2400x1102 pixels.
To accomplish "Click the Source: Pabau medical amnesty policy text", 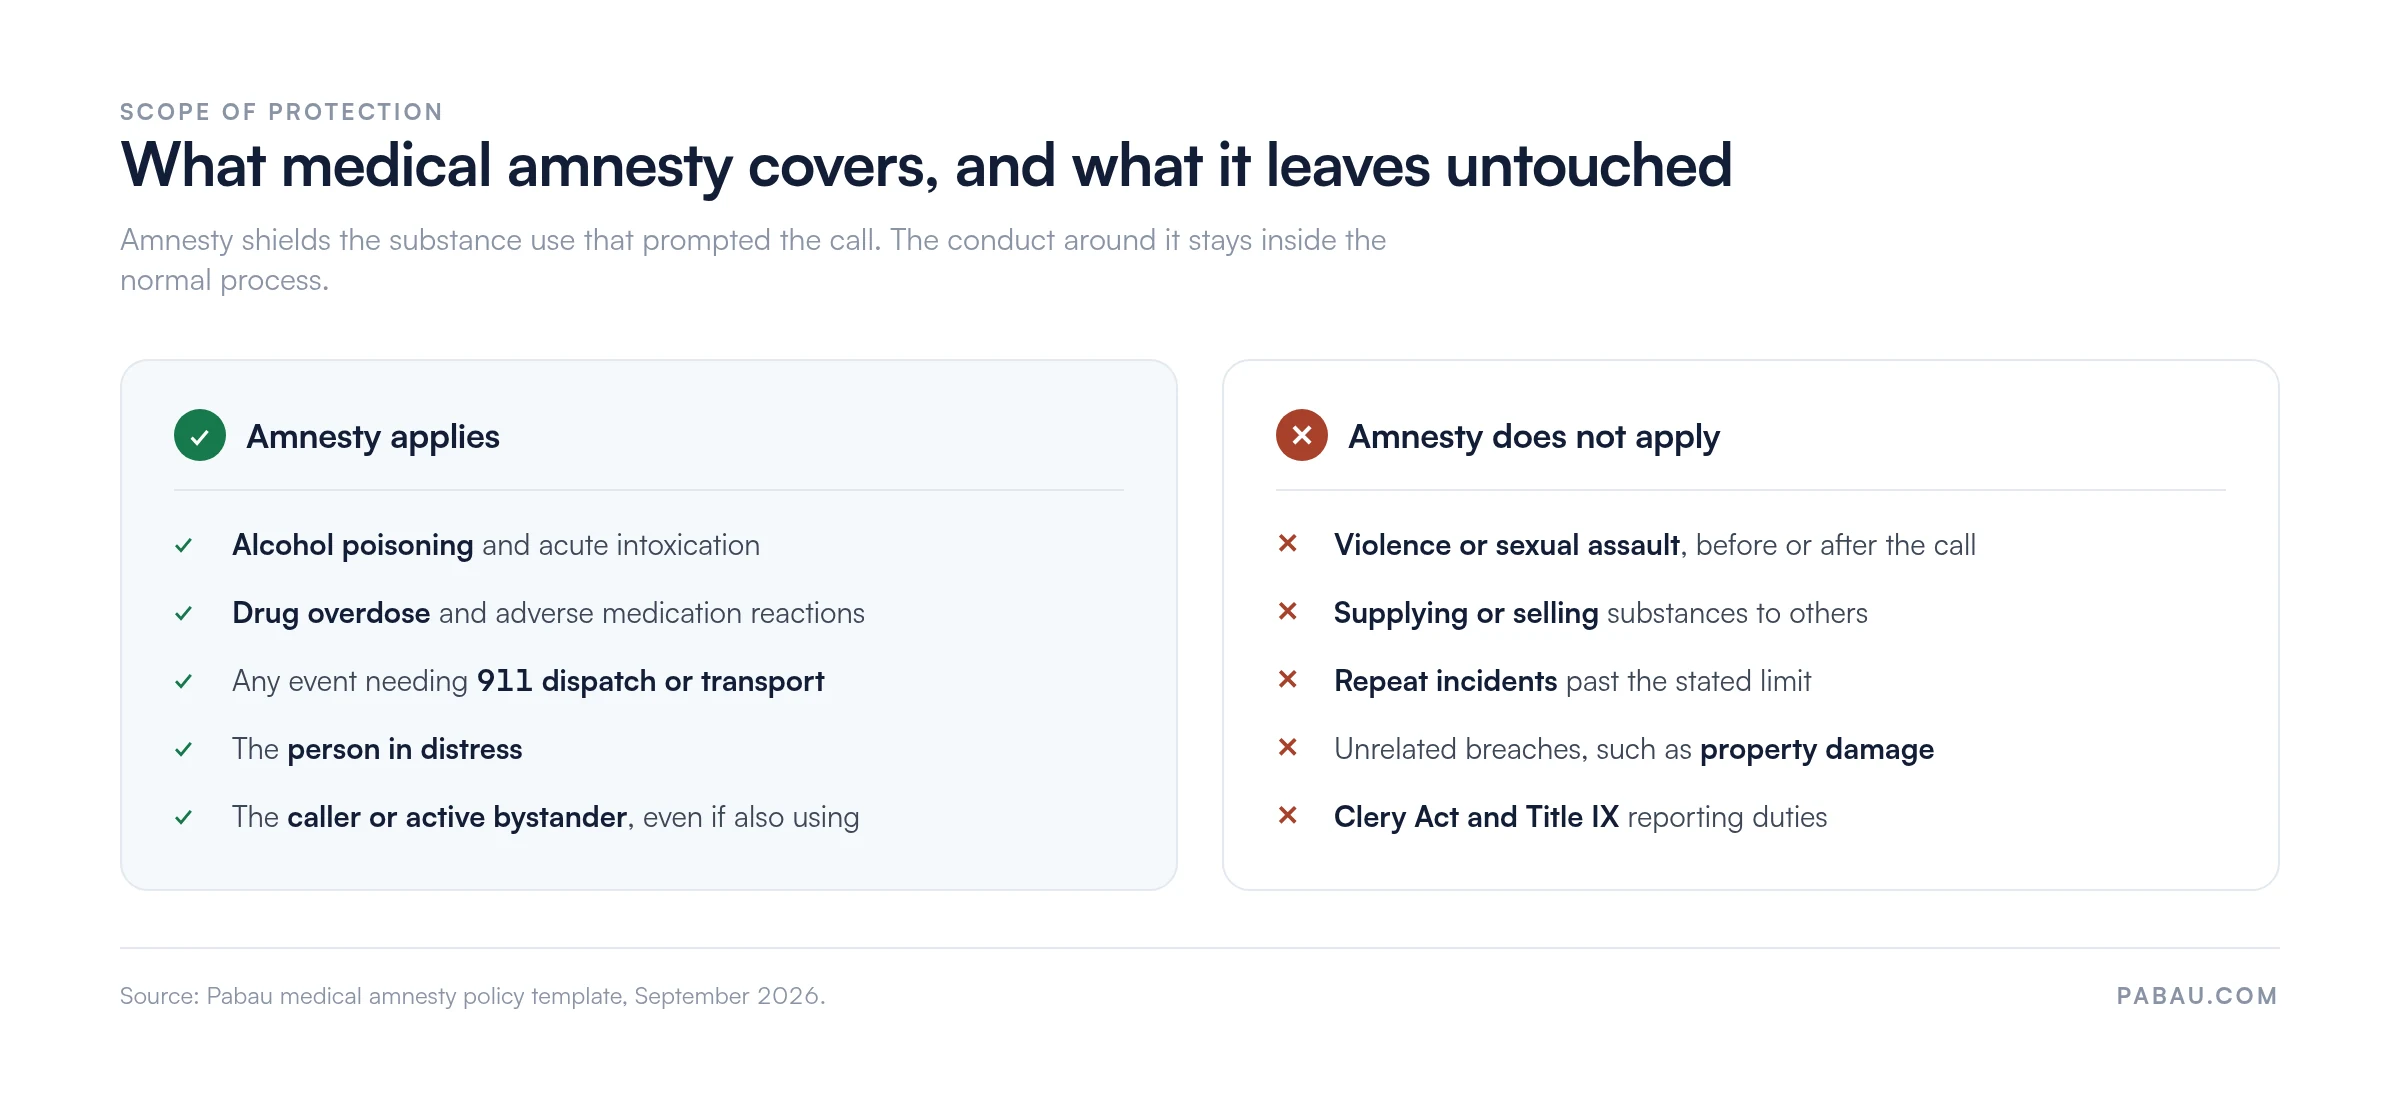I will (x=472, y=996).
